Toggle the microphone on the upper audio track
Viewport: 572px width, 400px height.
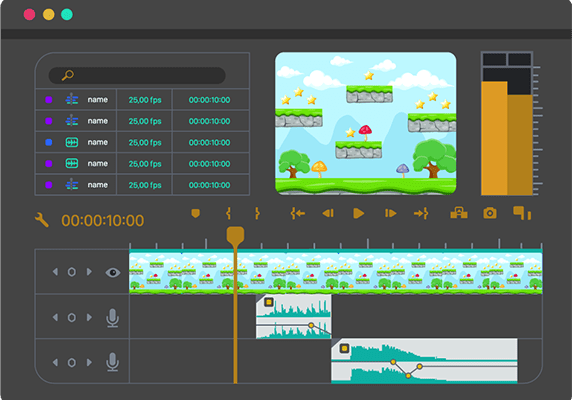pos(112,318)
